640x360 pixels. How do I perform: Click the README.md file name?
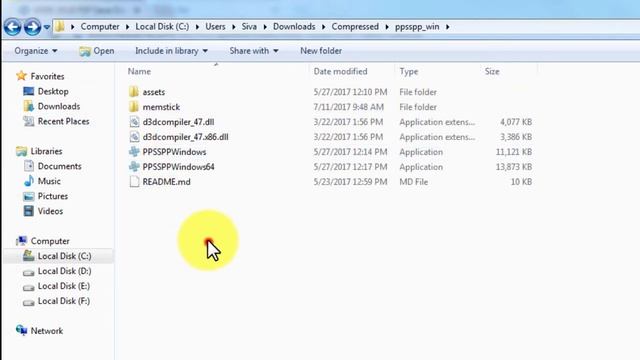(x=167, y=182)
